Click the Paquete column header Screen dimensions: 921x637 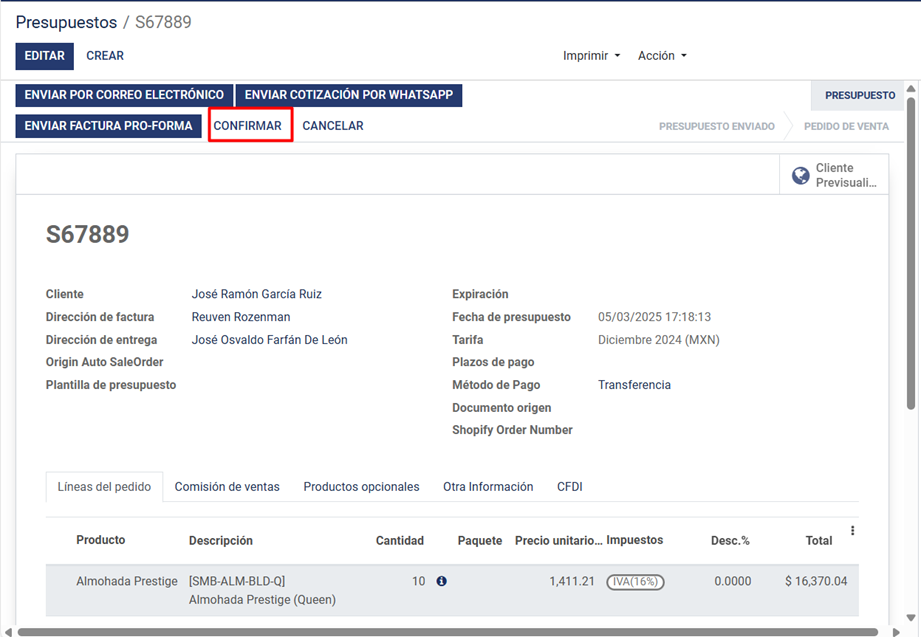point(480,541)
